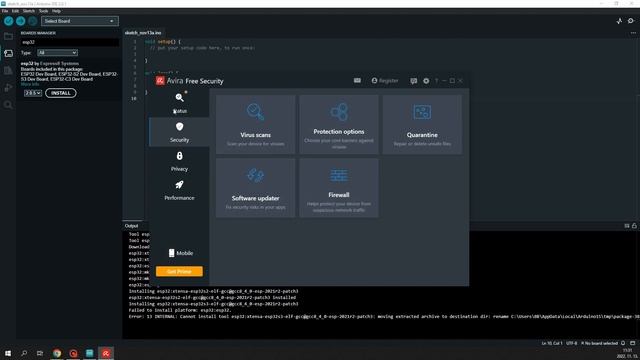Click the Mobile item in Avira

pos(181,253)
